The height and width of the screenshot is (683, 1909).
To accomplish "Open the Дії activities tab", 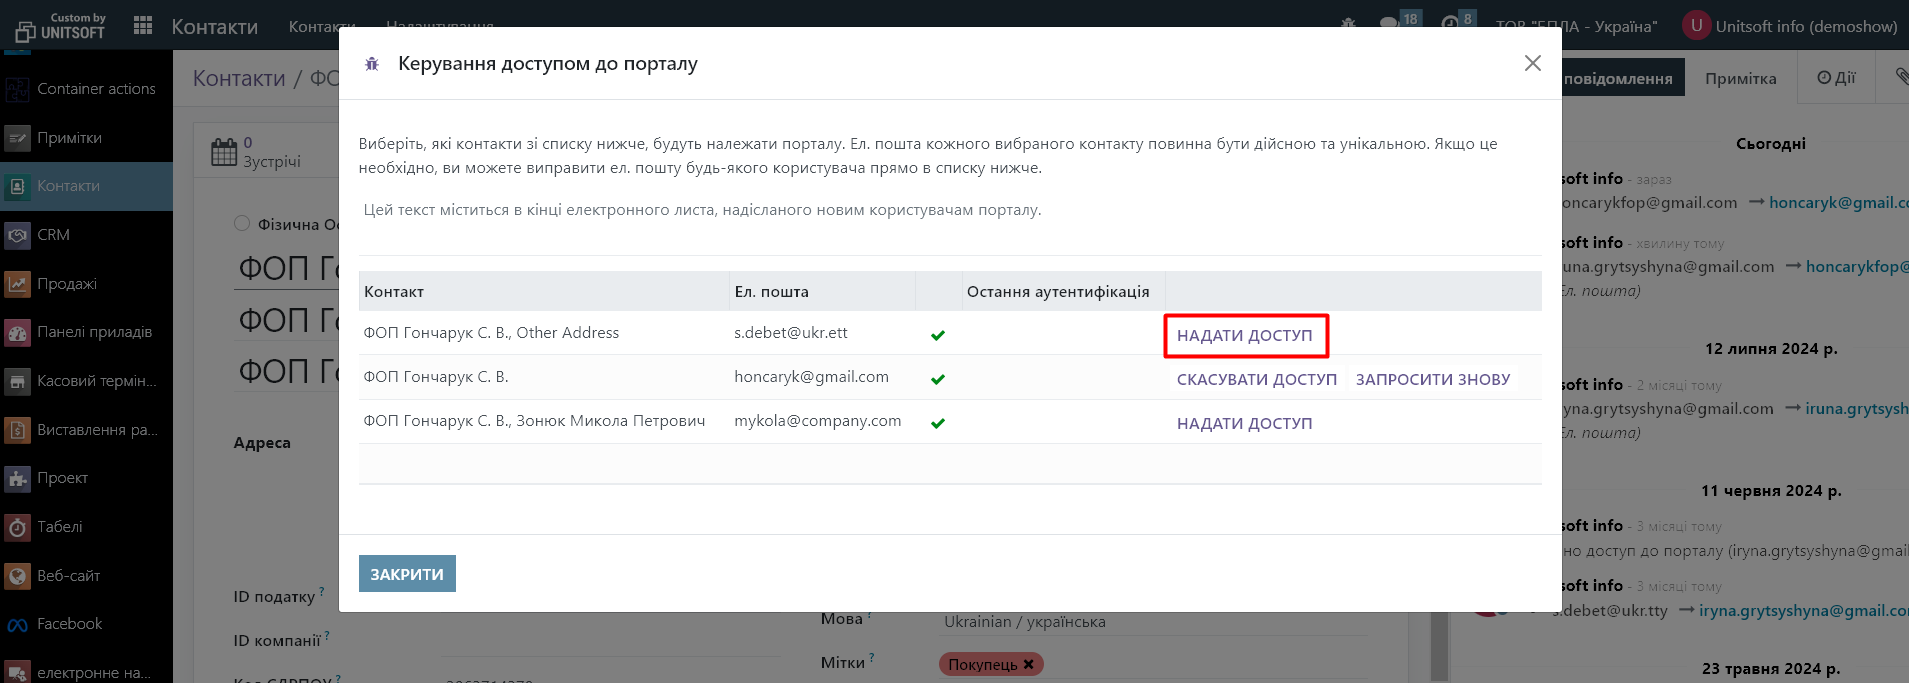I will (x=1836, y=78).
